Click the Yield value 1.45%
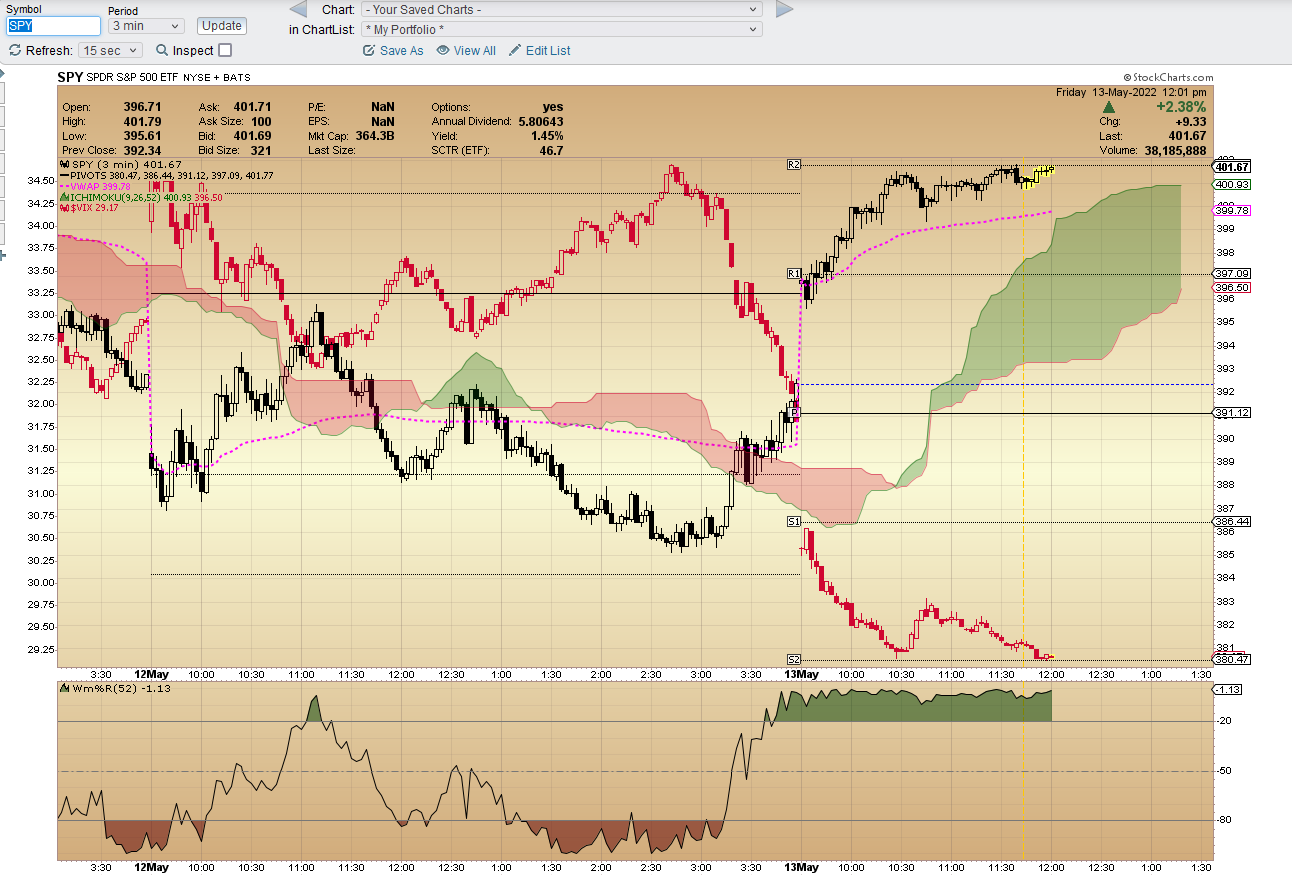The height and width of the screenshot is (881, 1292). [547, 136]
